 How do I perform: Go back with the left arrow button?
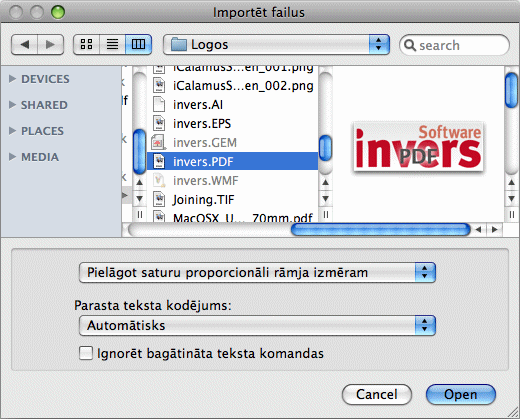coord(24,44)
